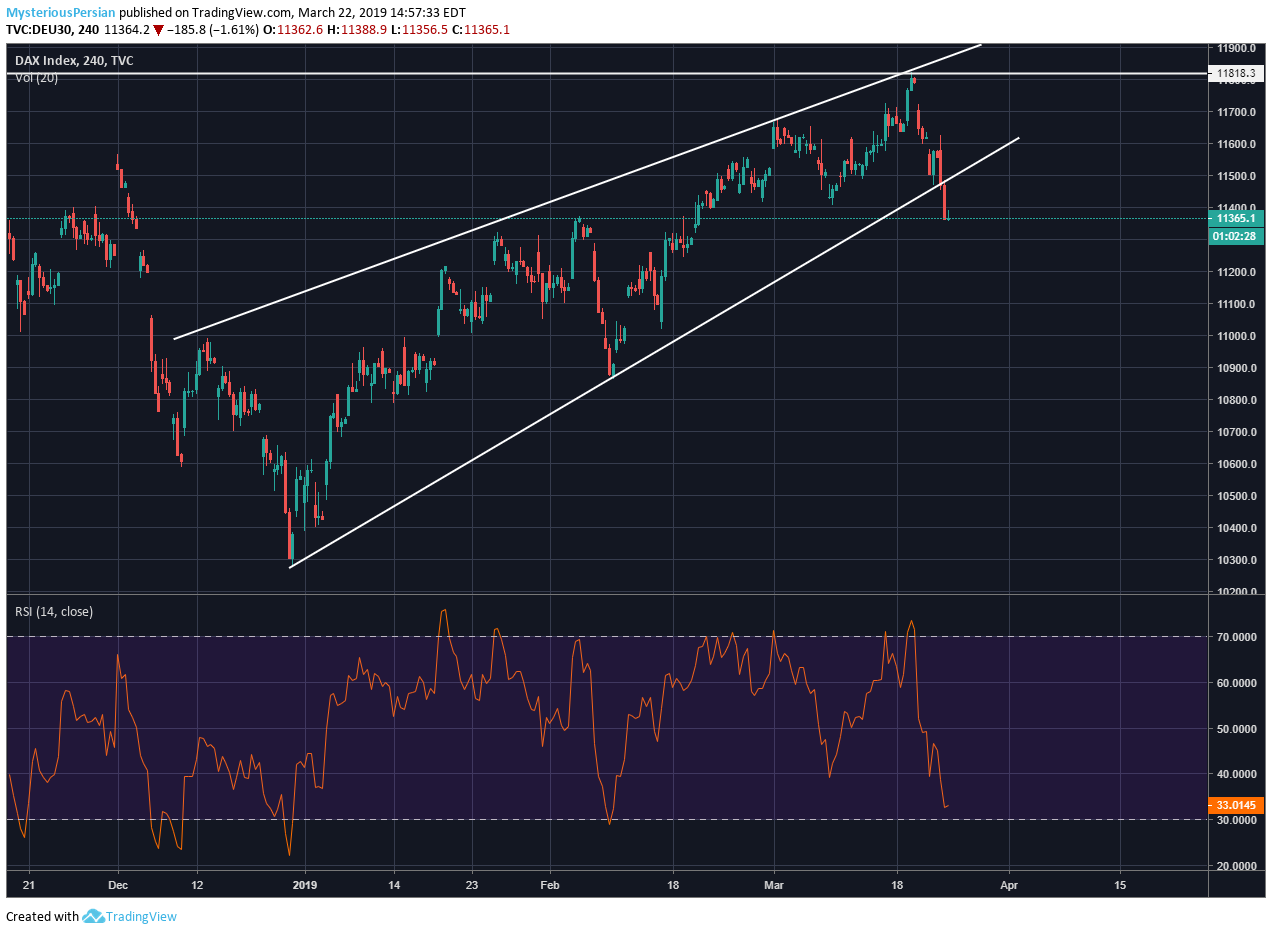Click the 11500.0 price axis label
Screen dimensions: 1272x934
[1237, 176]
